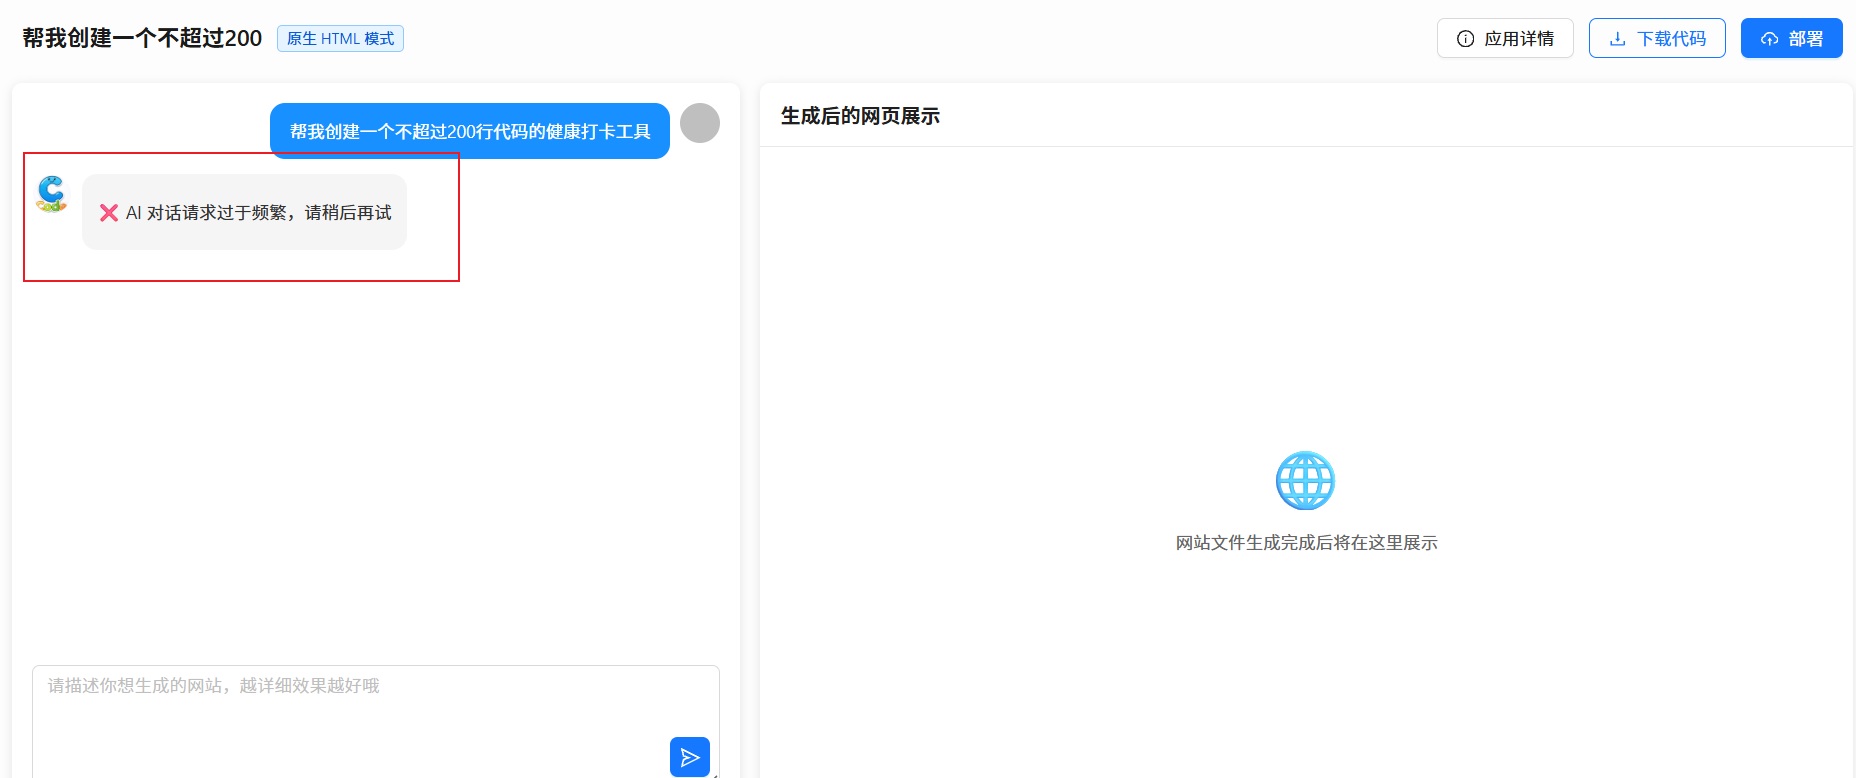Click the blue globe placeholder icon
This screenshot has width=1856, height=778.
pos(1305,481)
